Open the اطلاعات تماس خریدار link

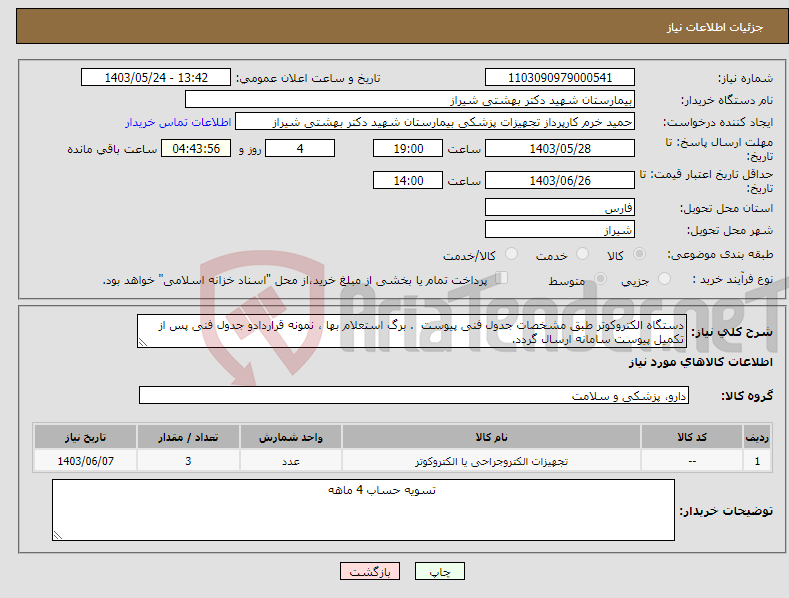(x=178, y=122)
